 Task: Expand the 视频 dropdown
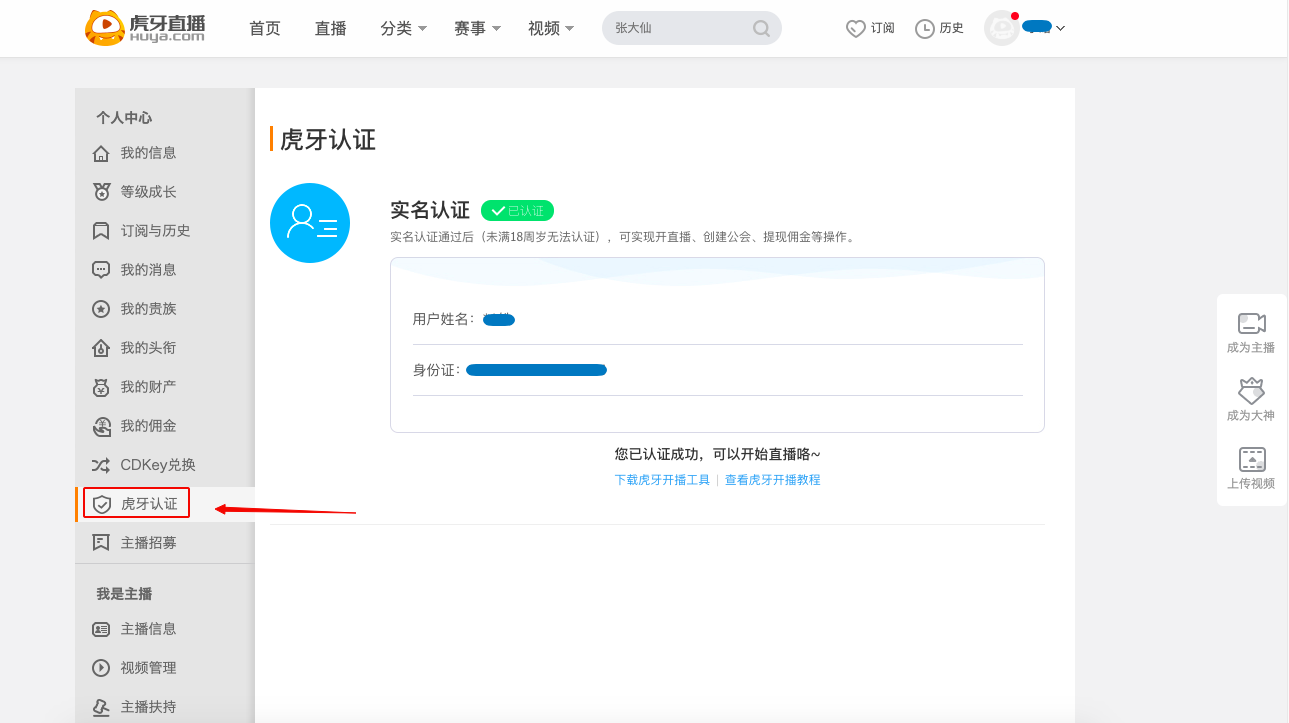pyautogui.click(x=552, y=29)
